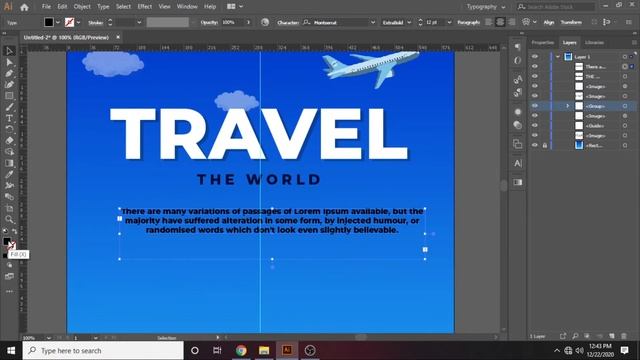
Task: Click the align left paragraph icon
Action: (x=489, y=22)
